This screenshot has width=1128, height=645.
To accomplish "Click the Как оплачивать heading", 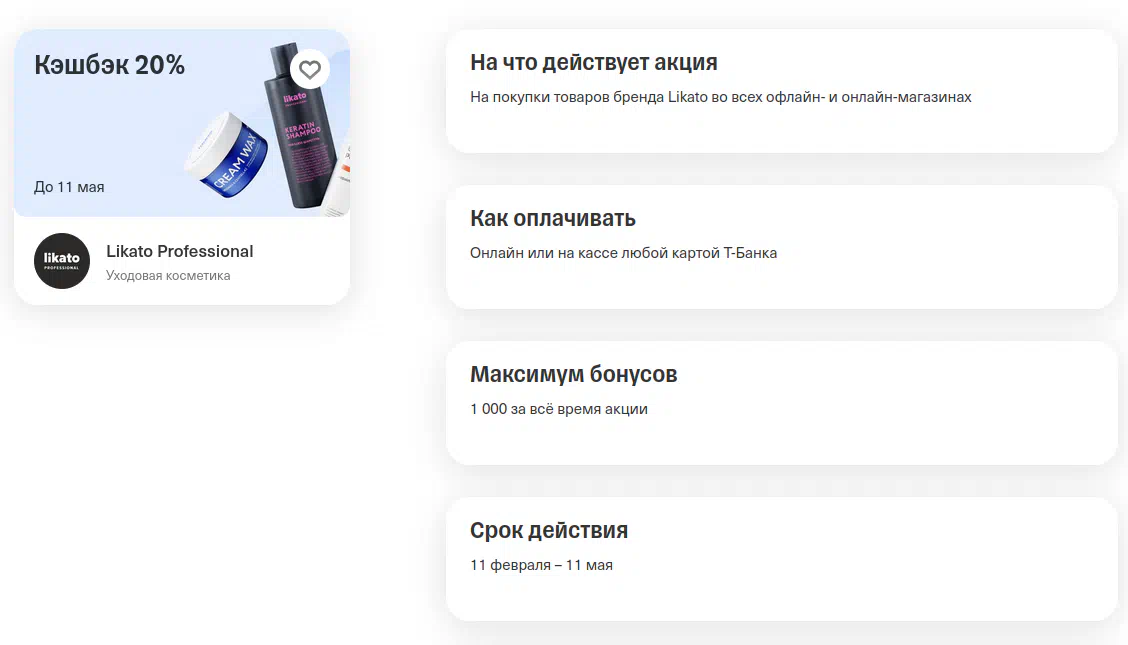I will [x=552, y=218].
